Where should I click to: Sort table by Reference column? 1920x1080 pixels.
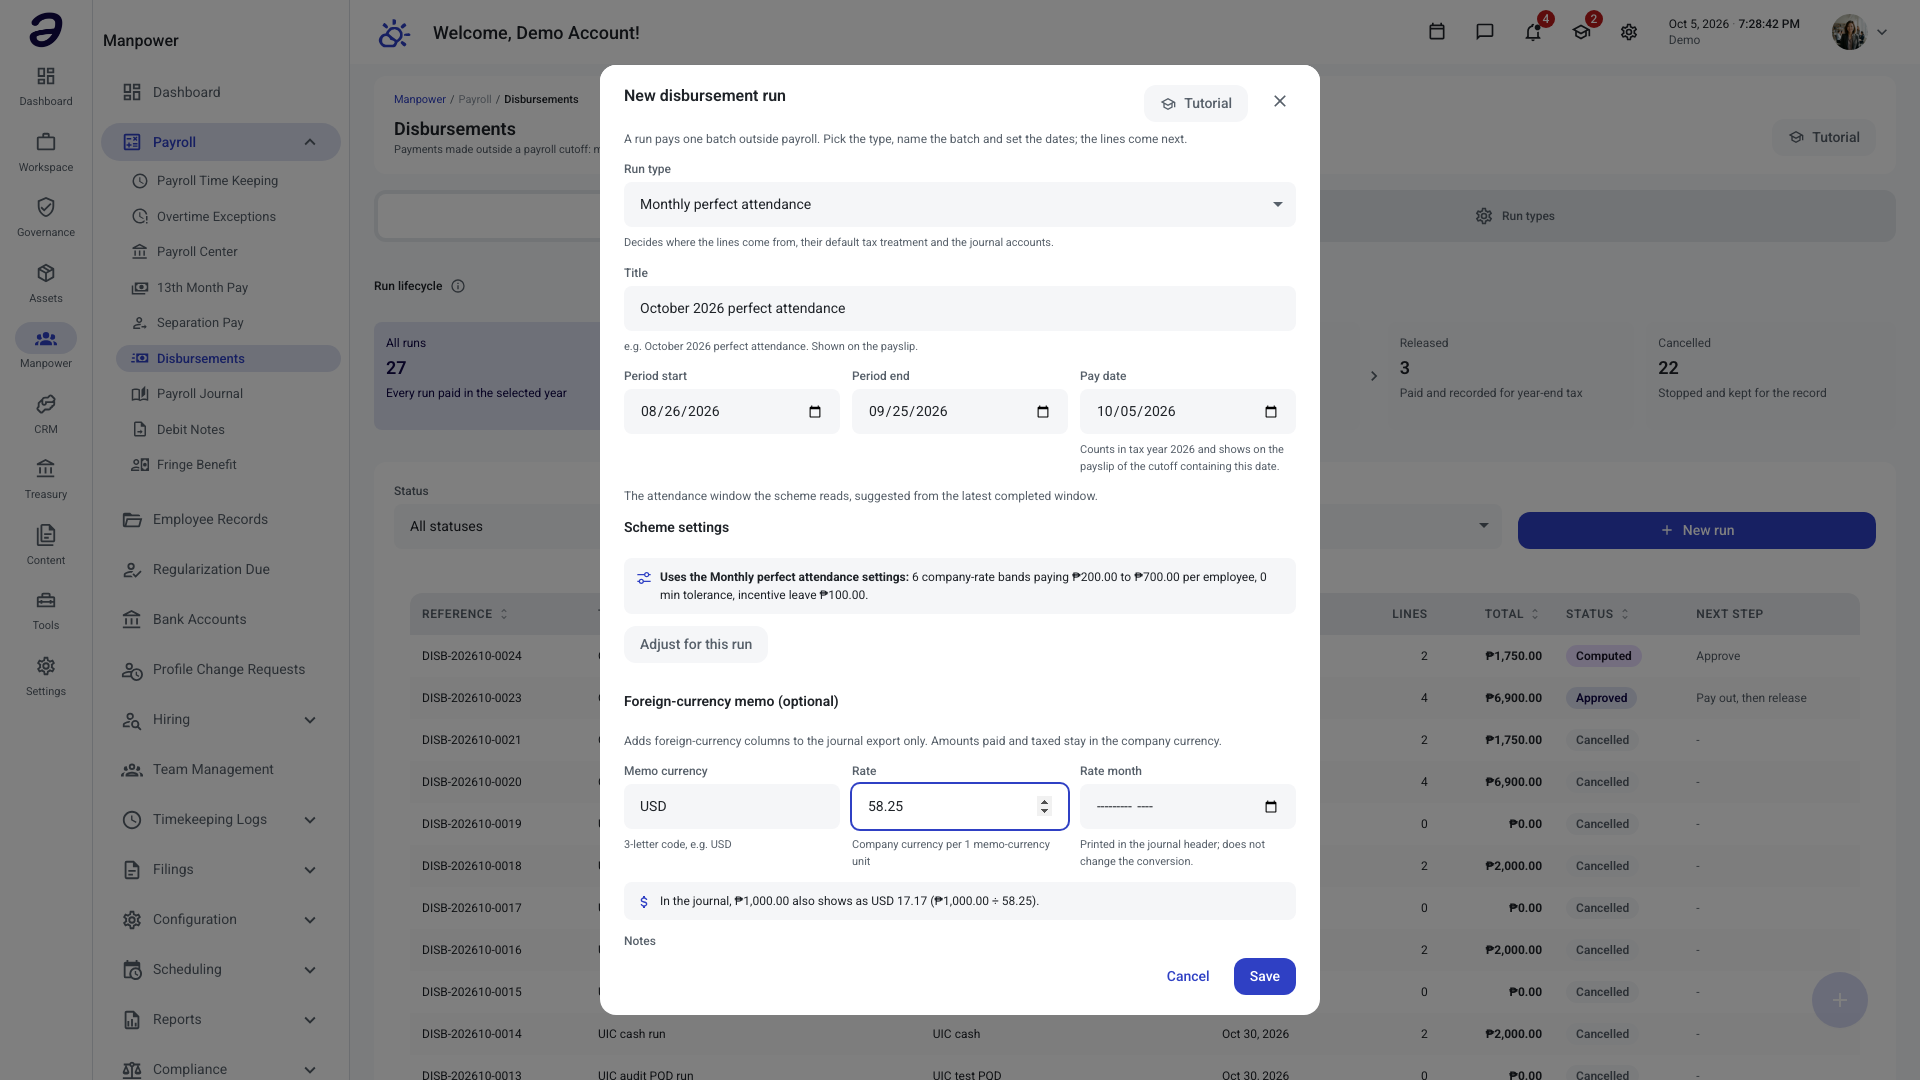click(465, 614)
